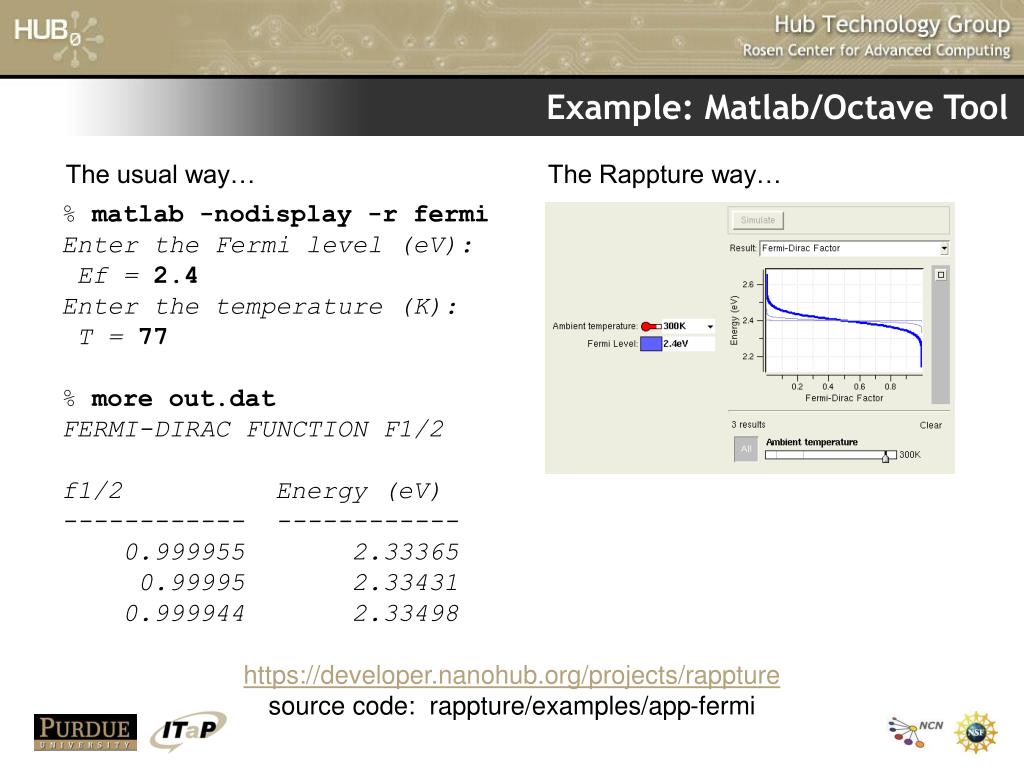Click the NCN logo
The image size is (1024, 768).
916,731
